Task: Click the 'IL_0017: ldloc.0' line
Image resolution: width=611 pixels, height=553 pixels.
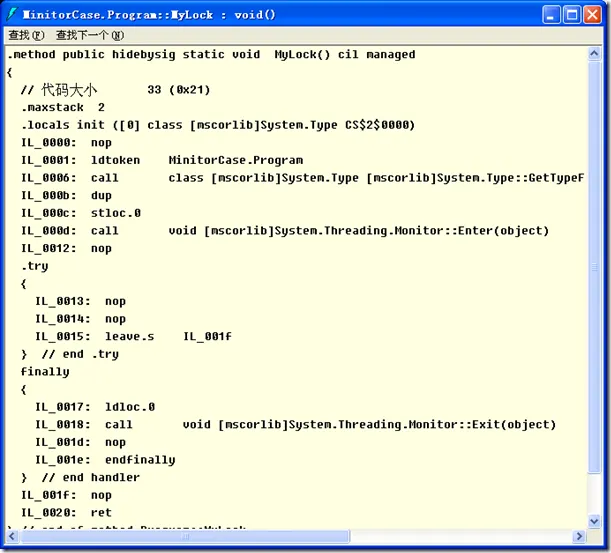Action: click(x=95, y=407)
